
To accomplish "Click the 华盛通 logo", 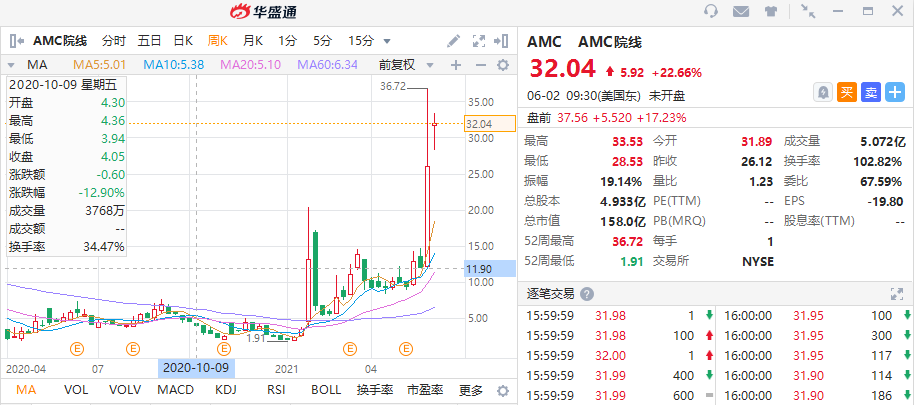I will click(x=262, y=11).
